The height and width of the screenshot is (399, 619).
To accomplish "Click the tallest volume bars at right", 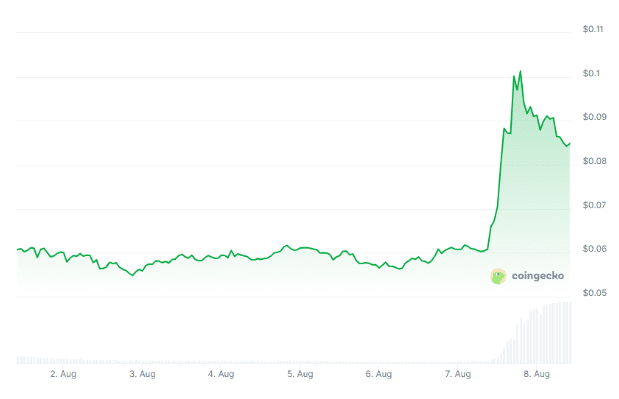I will coord(563,333).
